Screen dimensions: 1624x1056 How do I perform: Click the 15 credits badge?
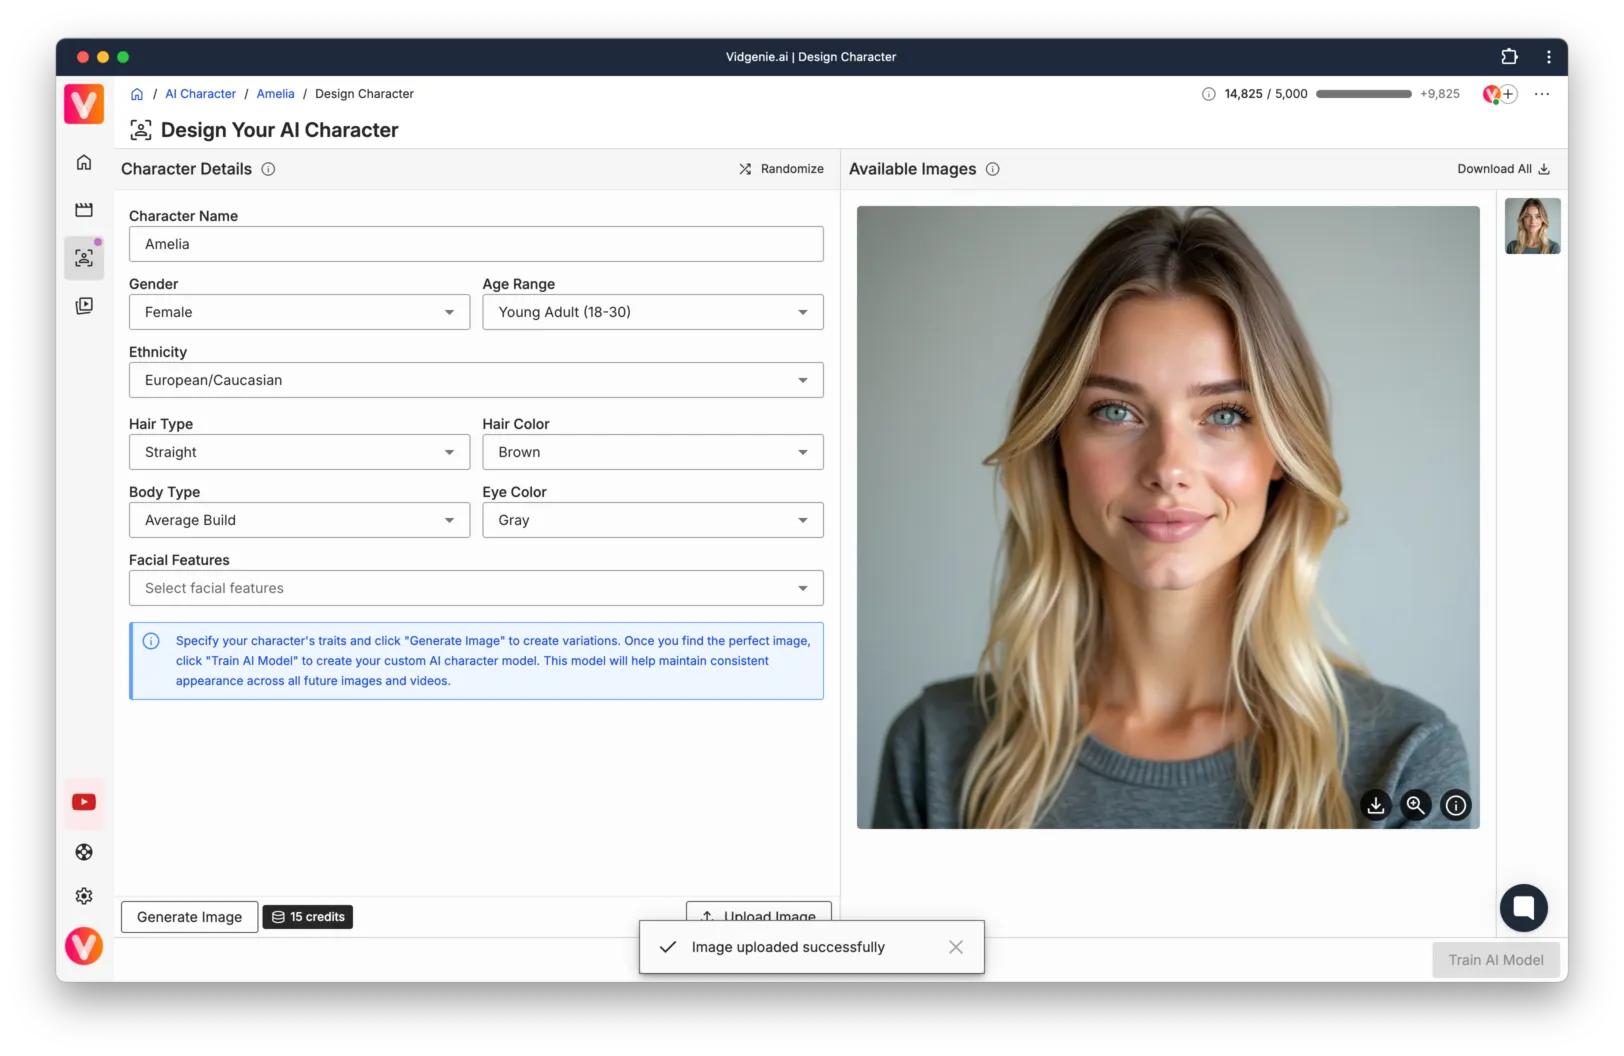pyautogui.click(x=307, y=917)
